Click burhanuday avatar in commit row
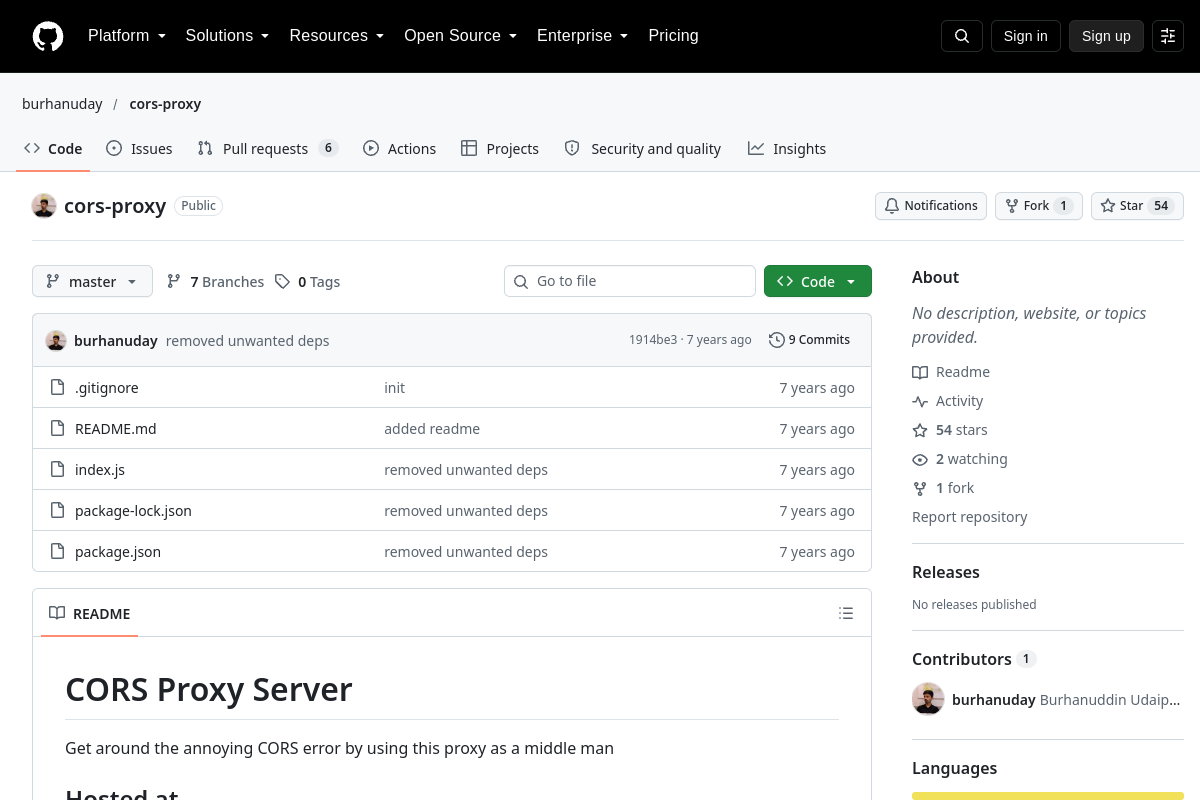 56,340
